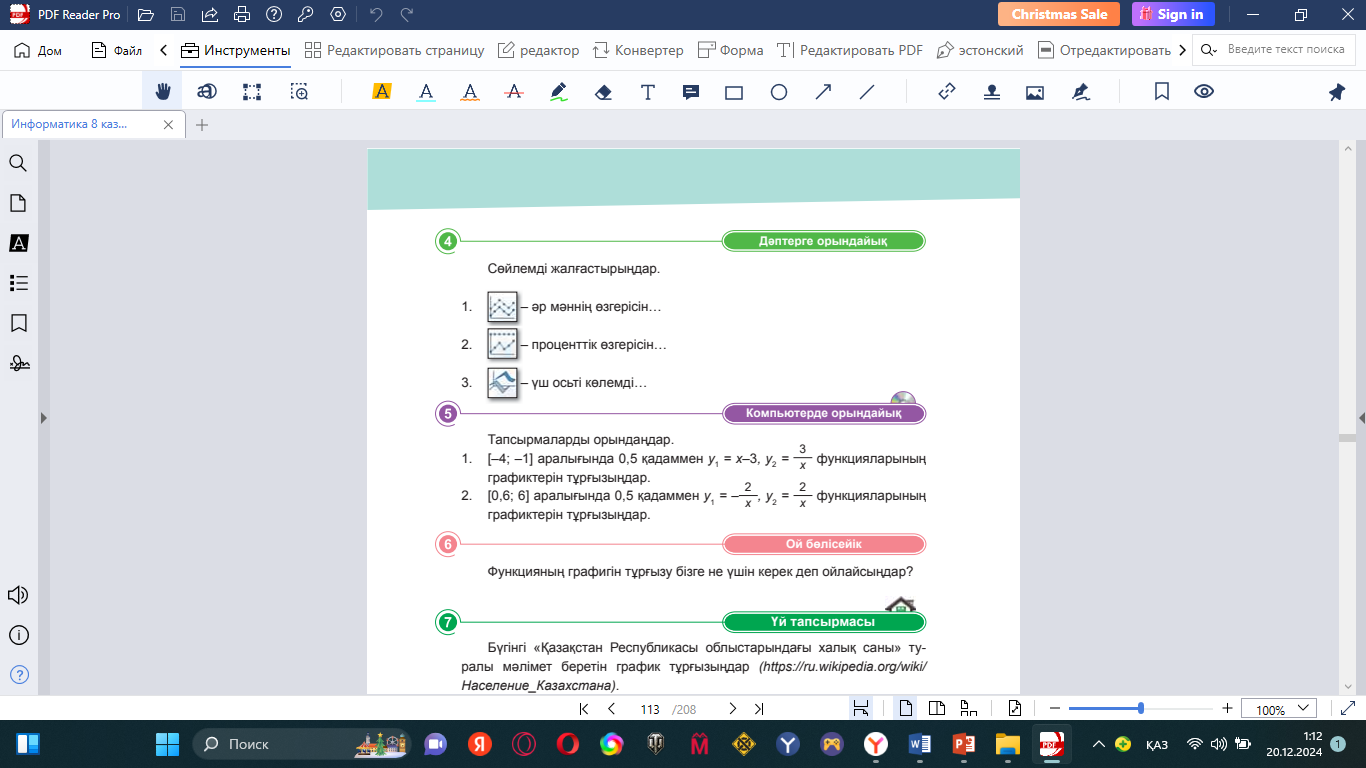This screenshot has height=768, width=1366.
Task: Select the Arrow drawing tool
Action: 823,92
